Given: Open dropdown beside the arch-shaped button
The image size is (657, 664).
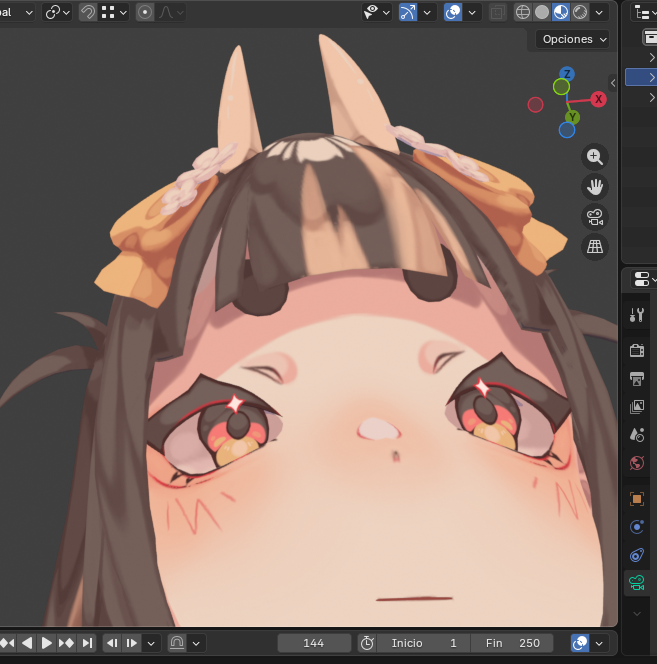Looking at the screenshot, I should point(196,643).
